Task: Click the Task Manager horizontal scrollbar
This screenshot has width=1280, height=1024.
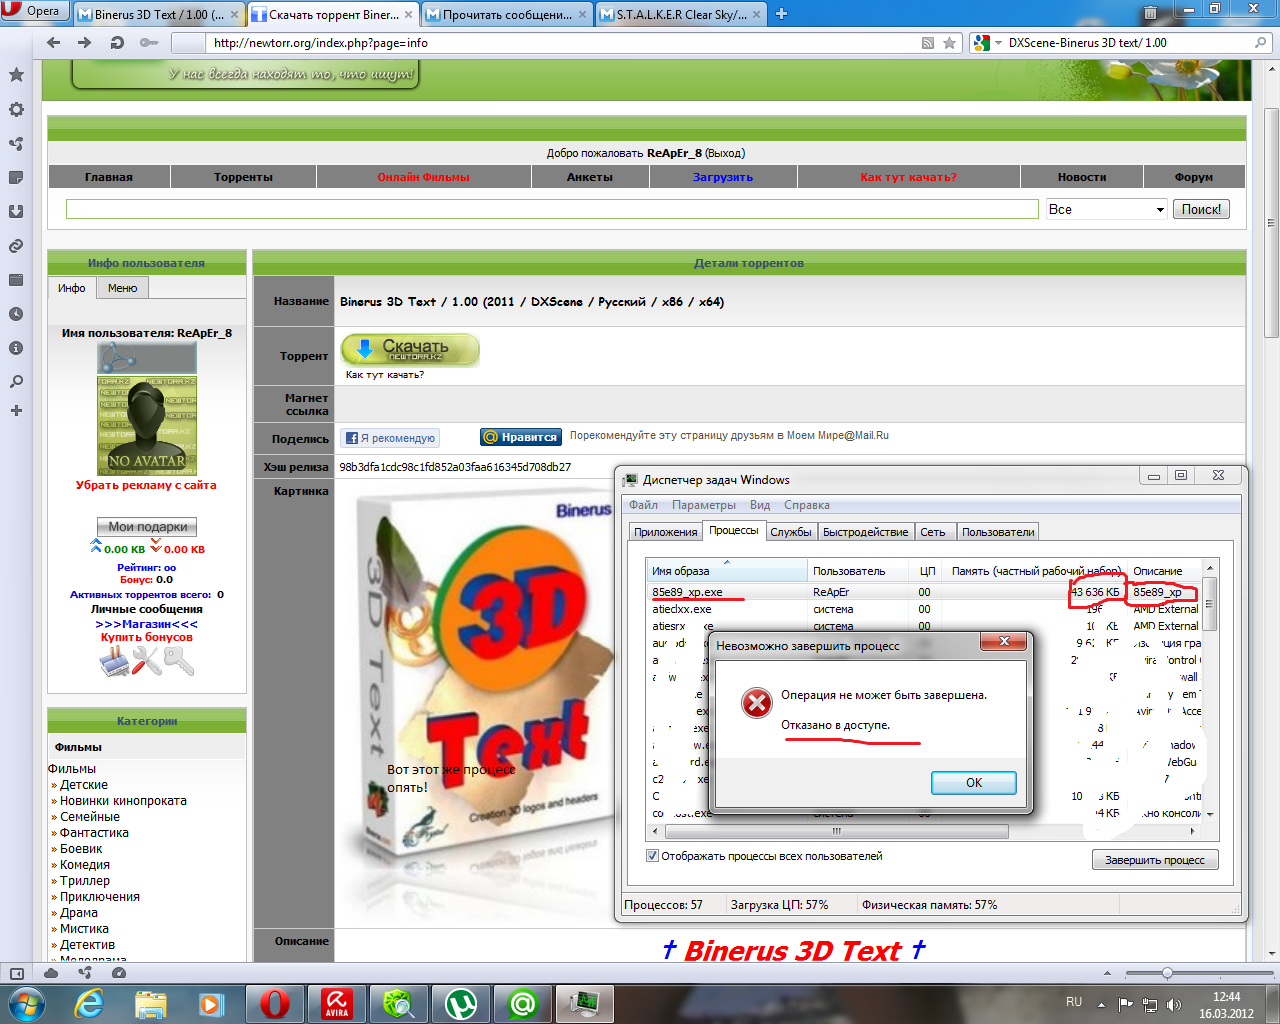Action: pyautogui.click(x=837, y=831)
